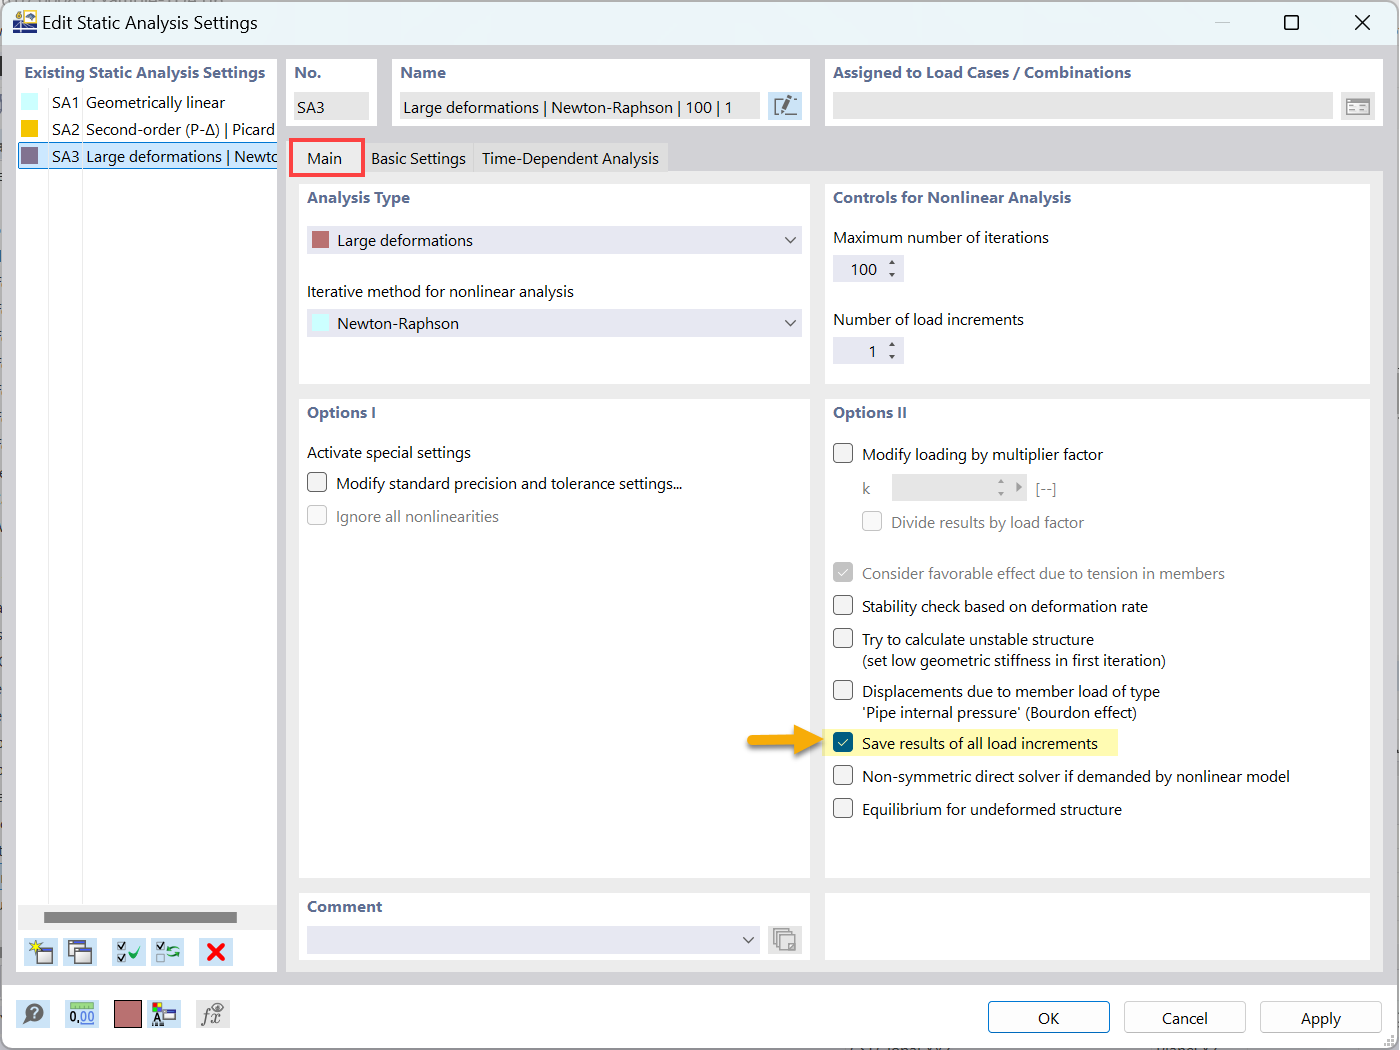Click the brown color swatch at bottom
1400x1050 pixels.
pos(129,1013)
